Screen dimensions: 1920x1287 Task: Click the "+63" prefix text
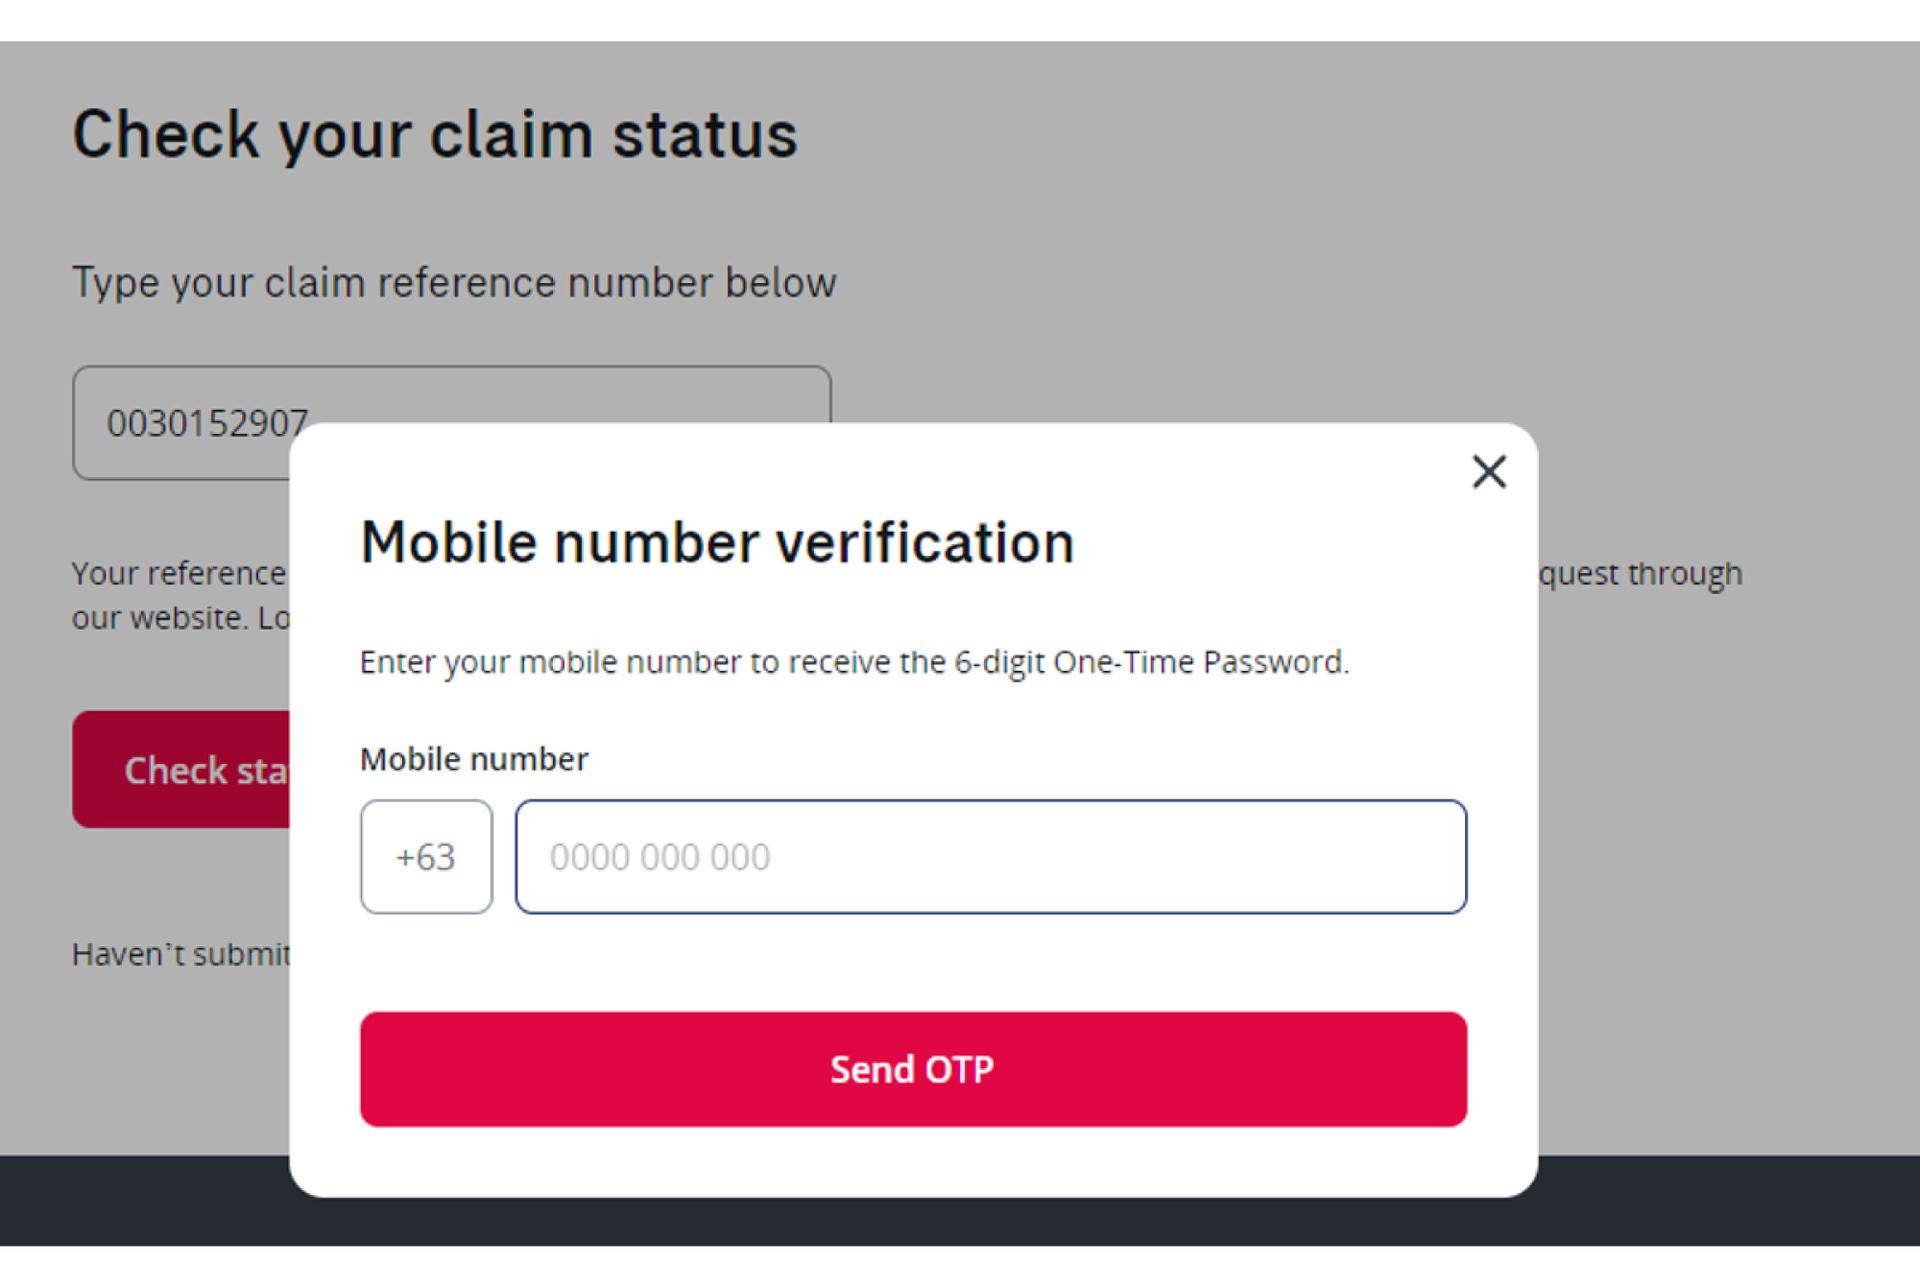[x=426, y=857]
